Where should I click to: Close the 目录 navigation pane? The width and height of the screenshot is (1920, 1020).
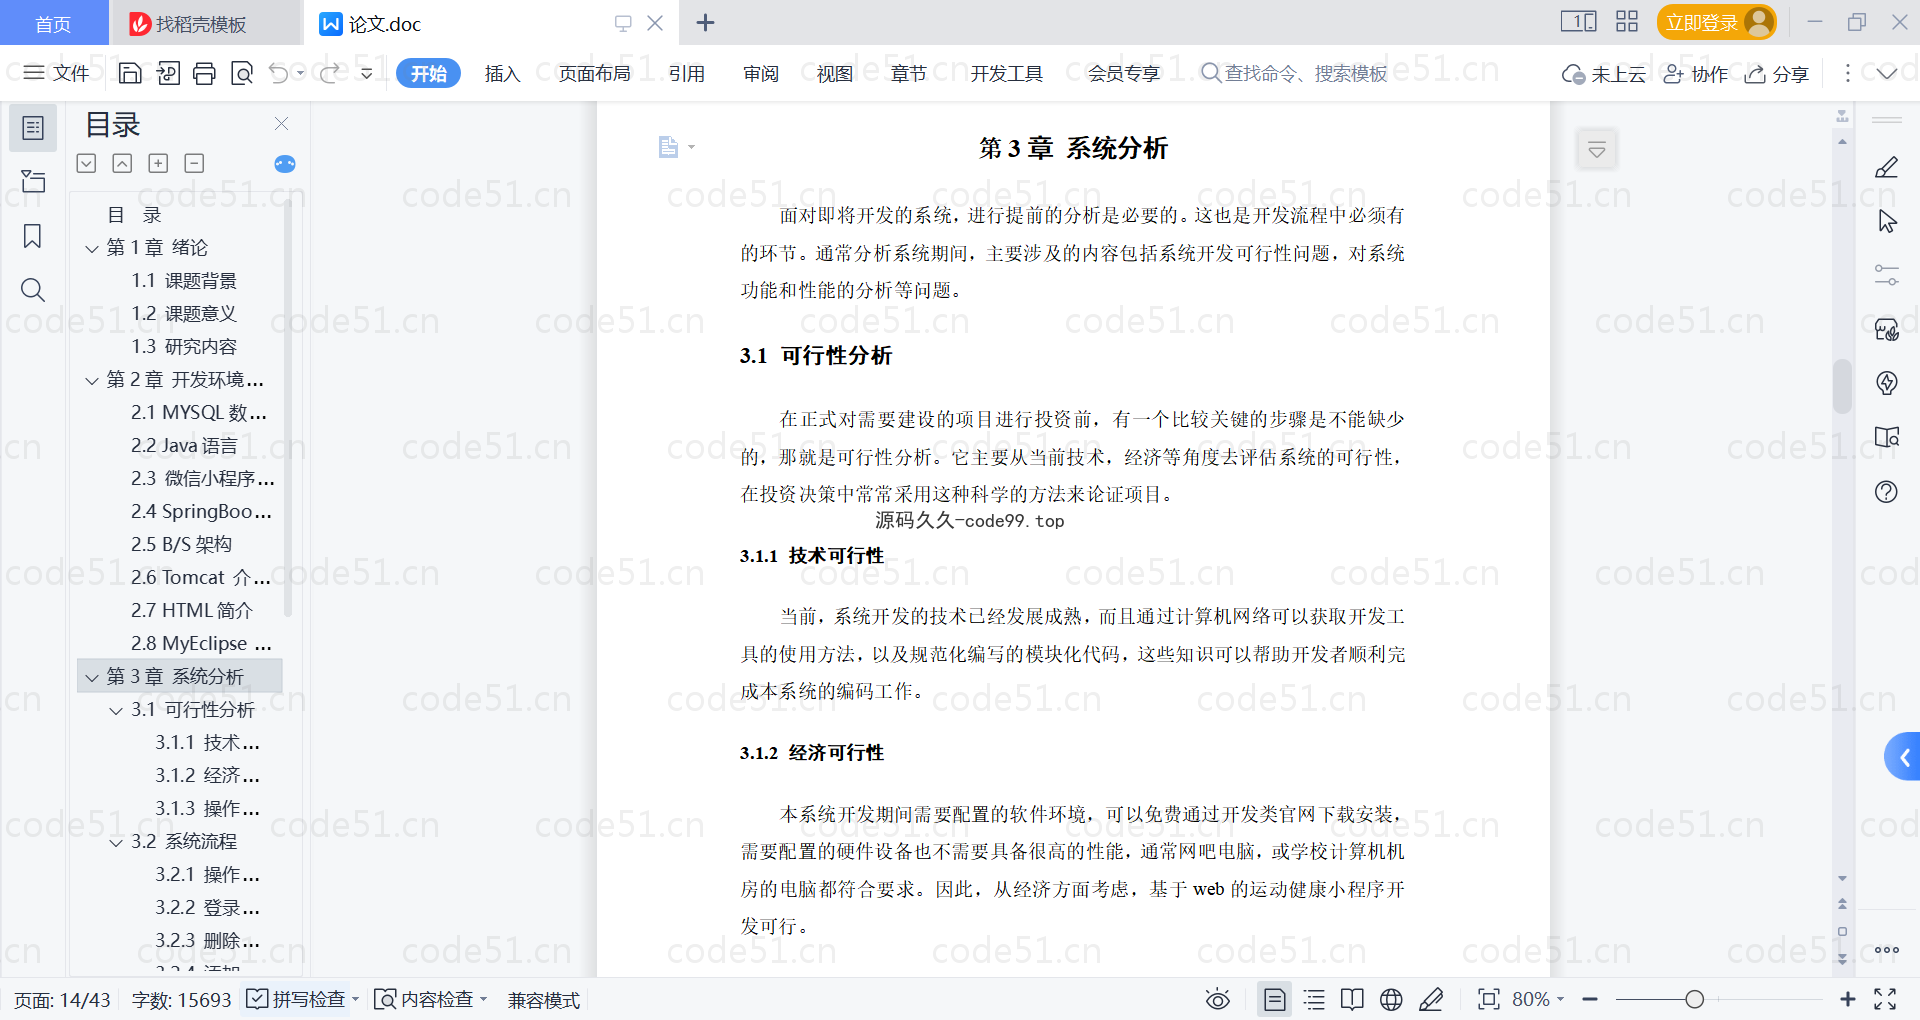281,124
